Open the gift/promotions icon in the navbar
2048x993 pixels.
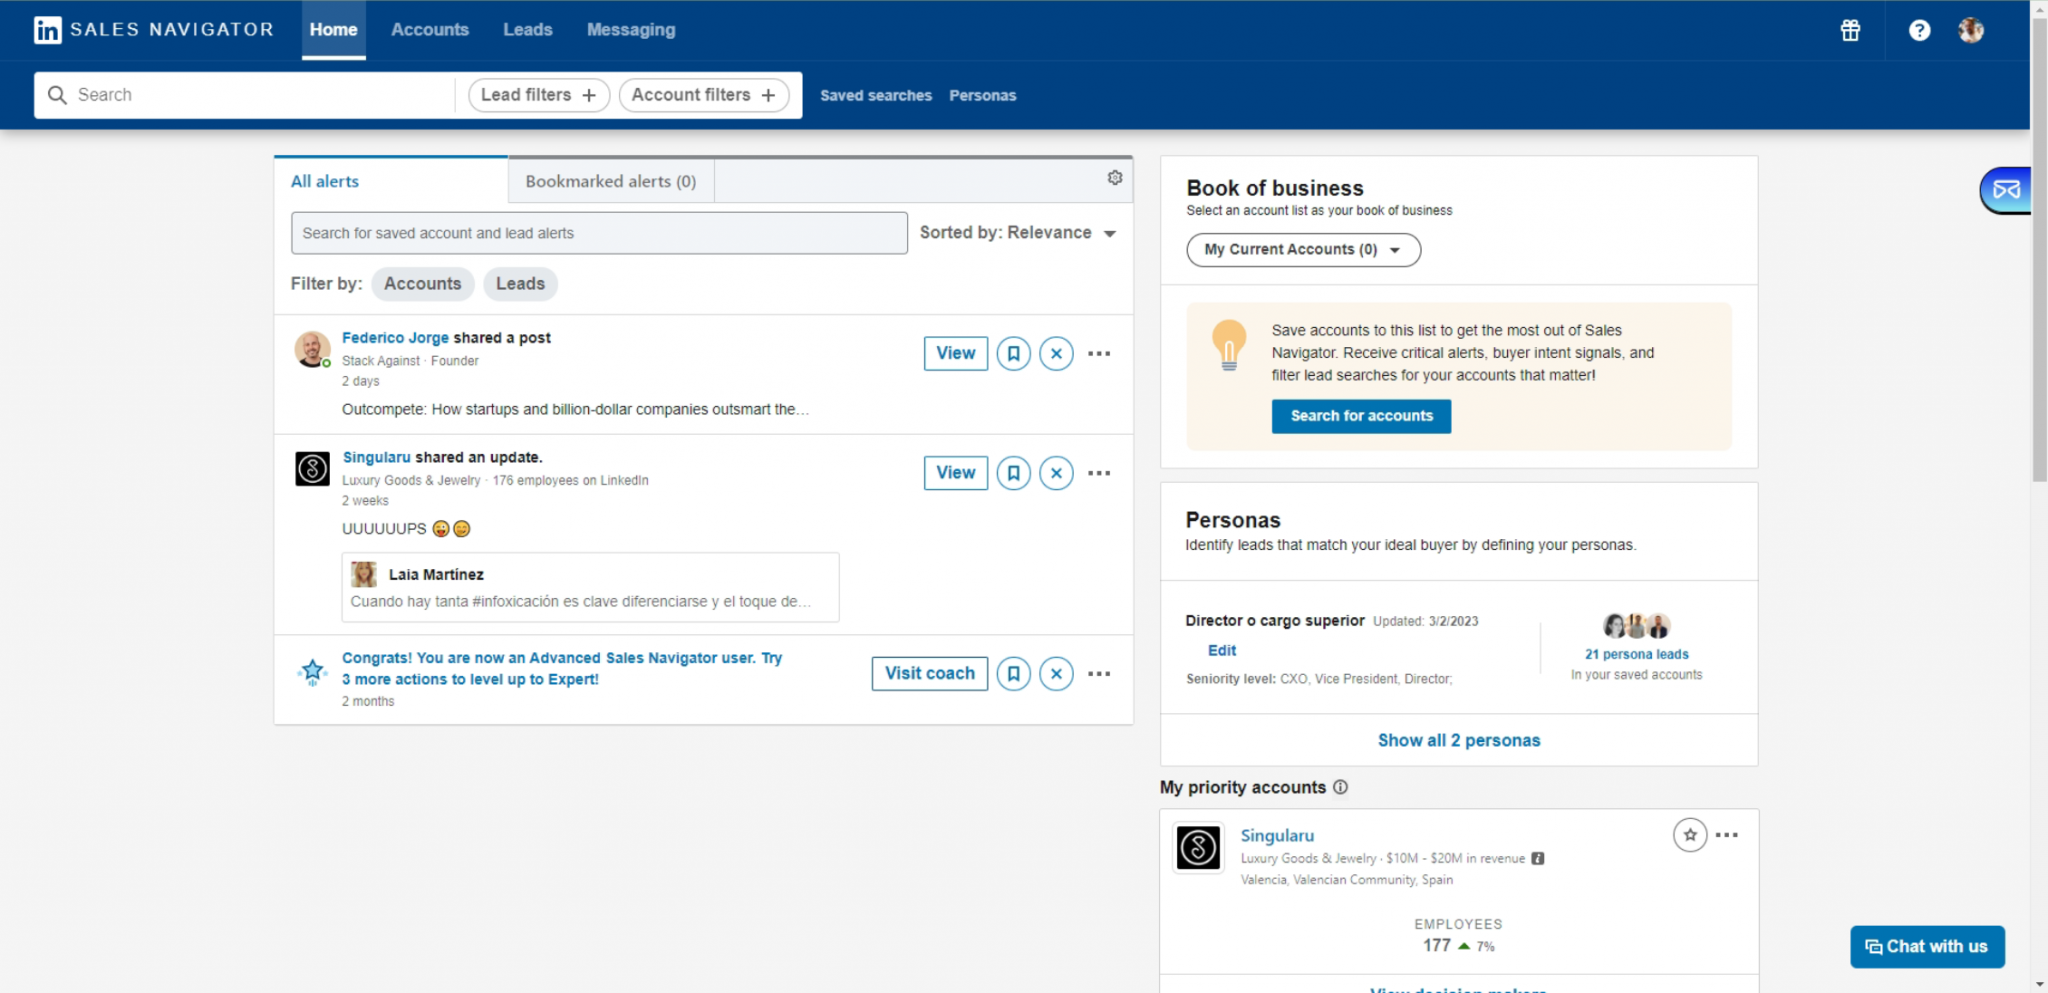pos(1849,30)
